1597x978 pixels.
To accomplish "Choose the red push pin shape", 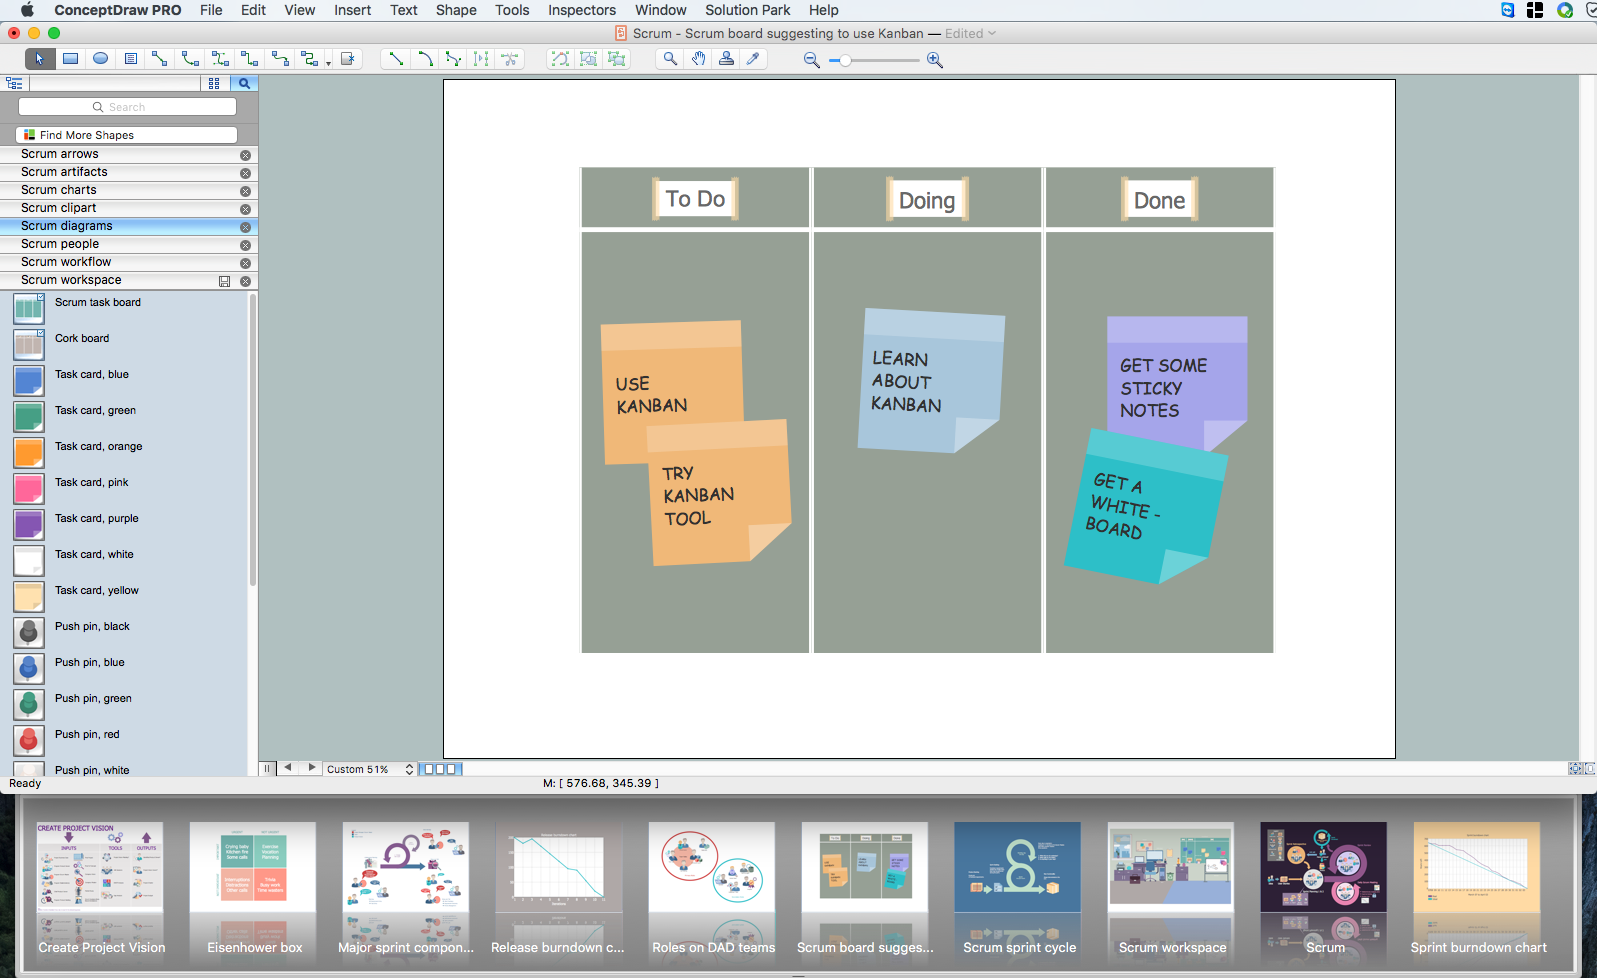I will tap(29, 741).
